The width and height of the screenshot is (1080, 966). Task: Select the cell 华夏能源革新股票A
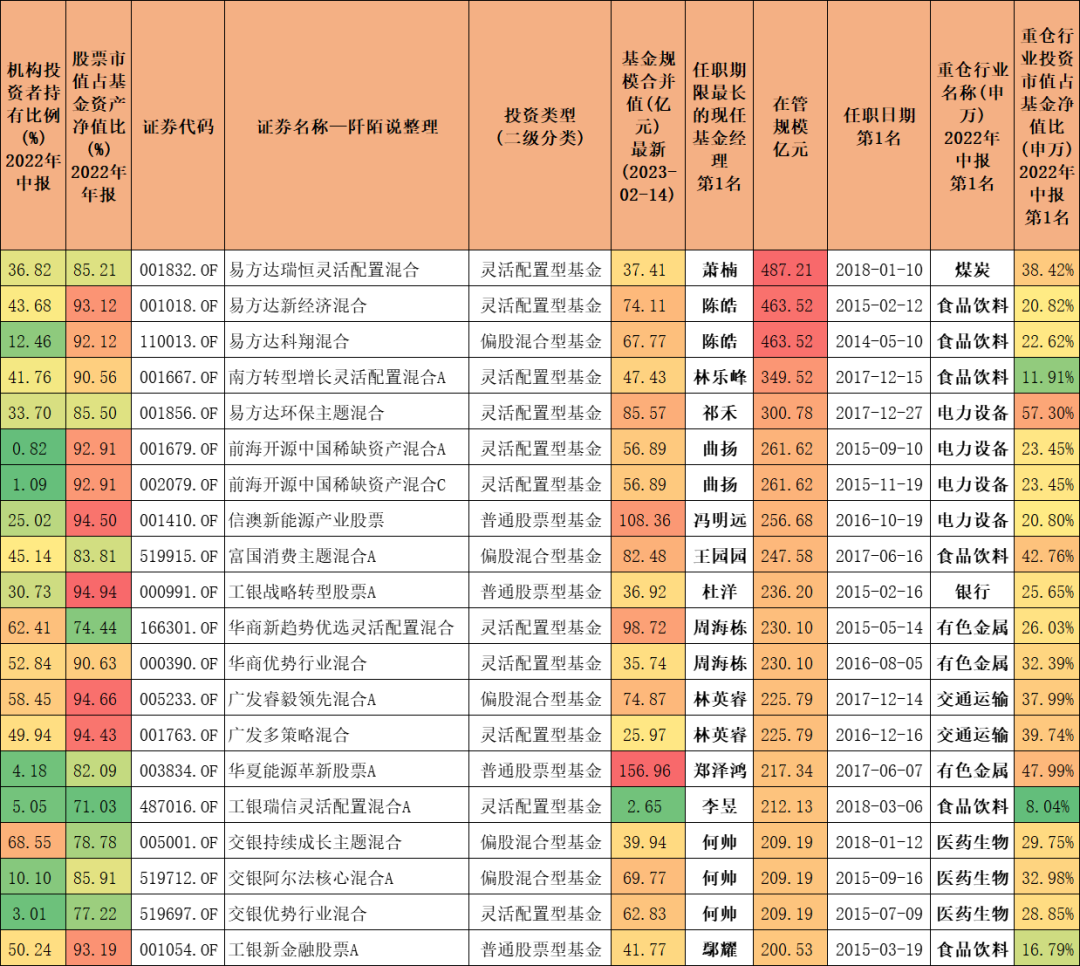tap(346, 771)
